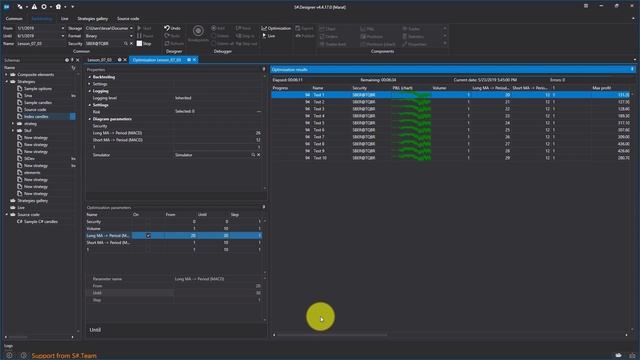Open the From date dropdown
Image resolution: width=640 pixels, height=360 pixels.
point(63,28)
